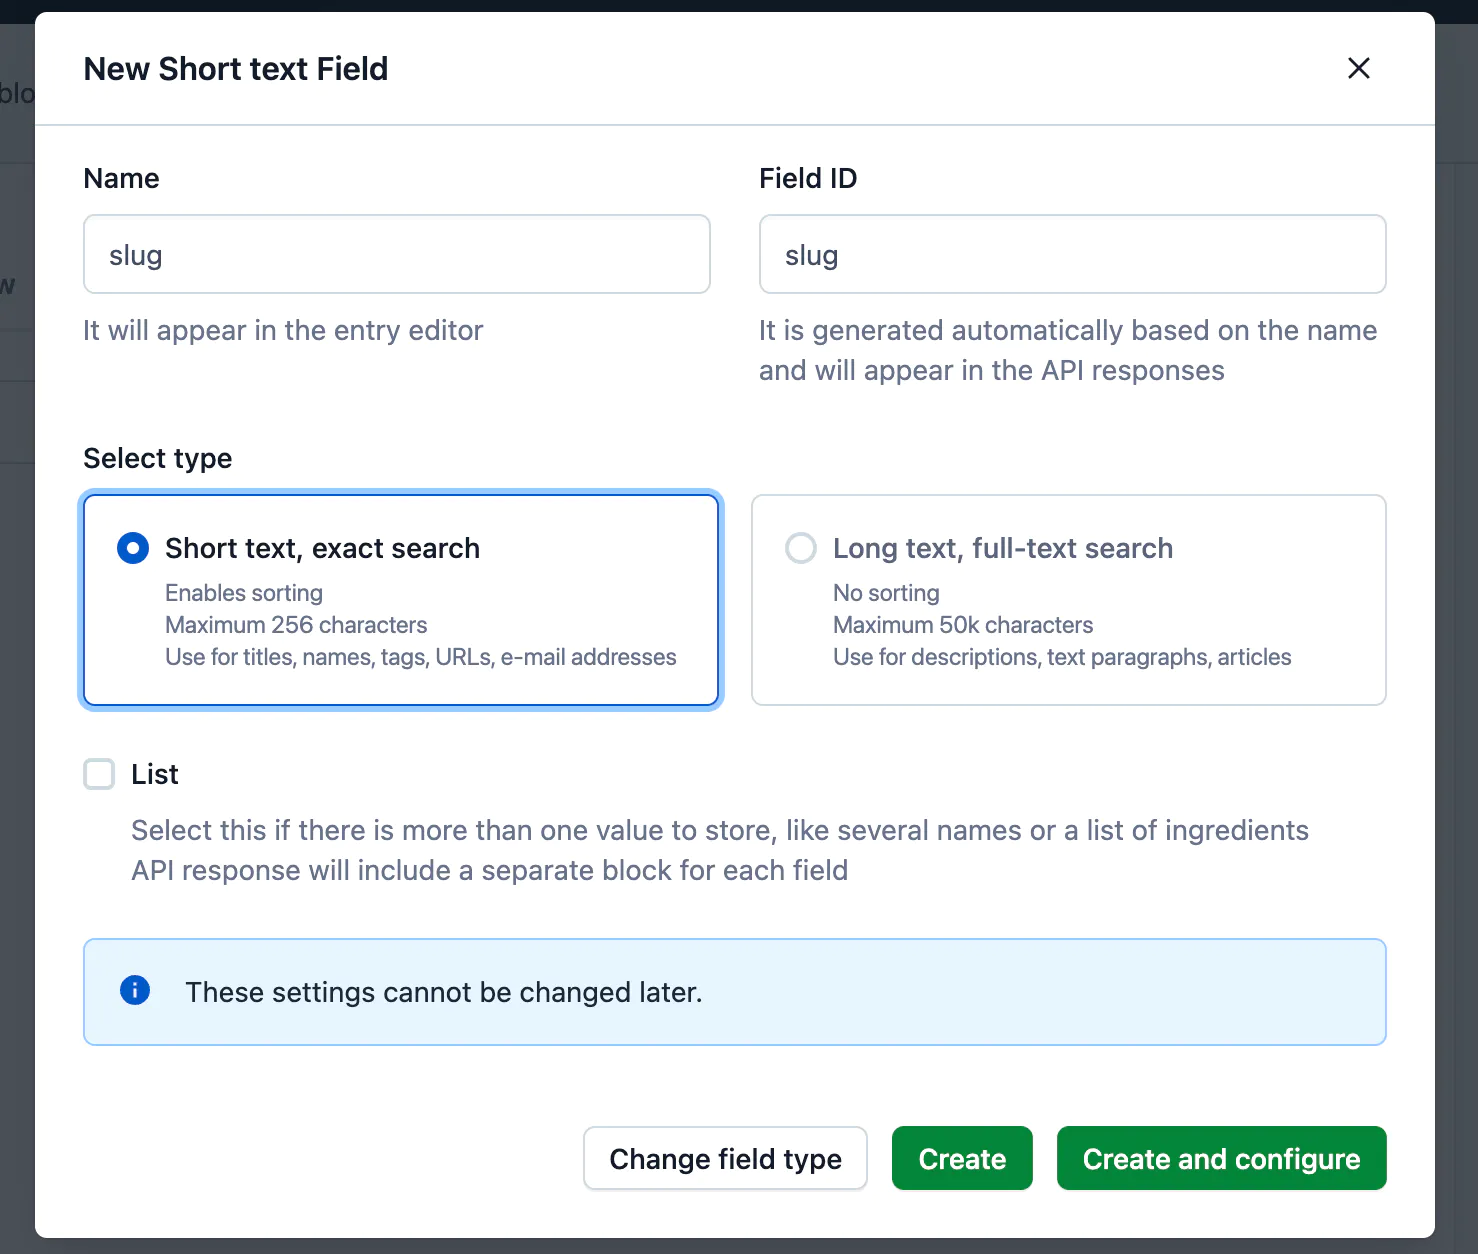The height and width of the screenshot is (1254, 1478).
Task: Click the 'New Short text Field' title
Action: pyautogui.click(x=236, y=69)
